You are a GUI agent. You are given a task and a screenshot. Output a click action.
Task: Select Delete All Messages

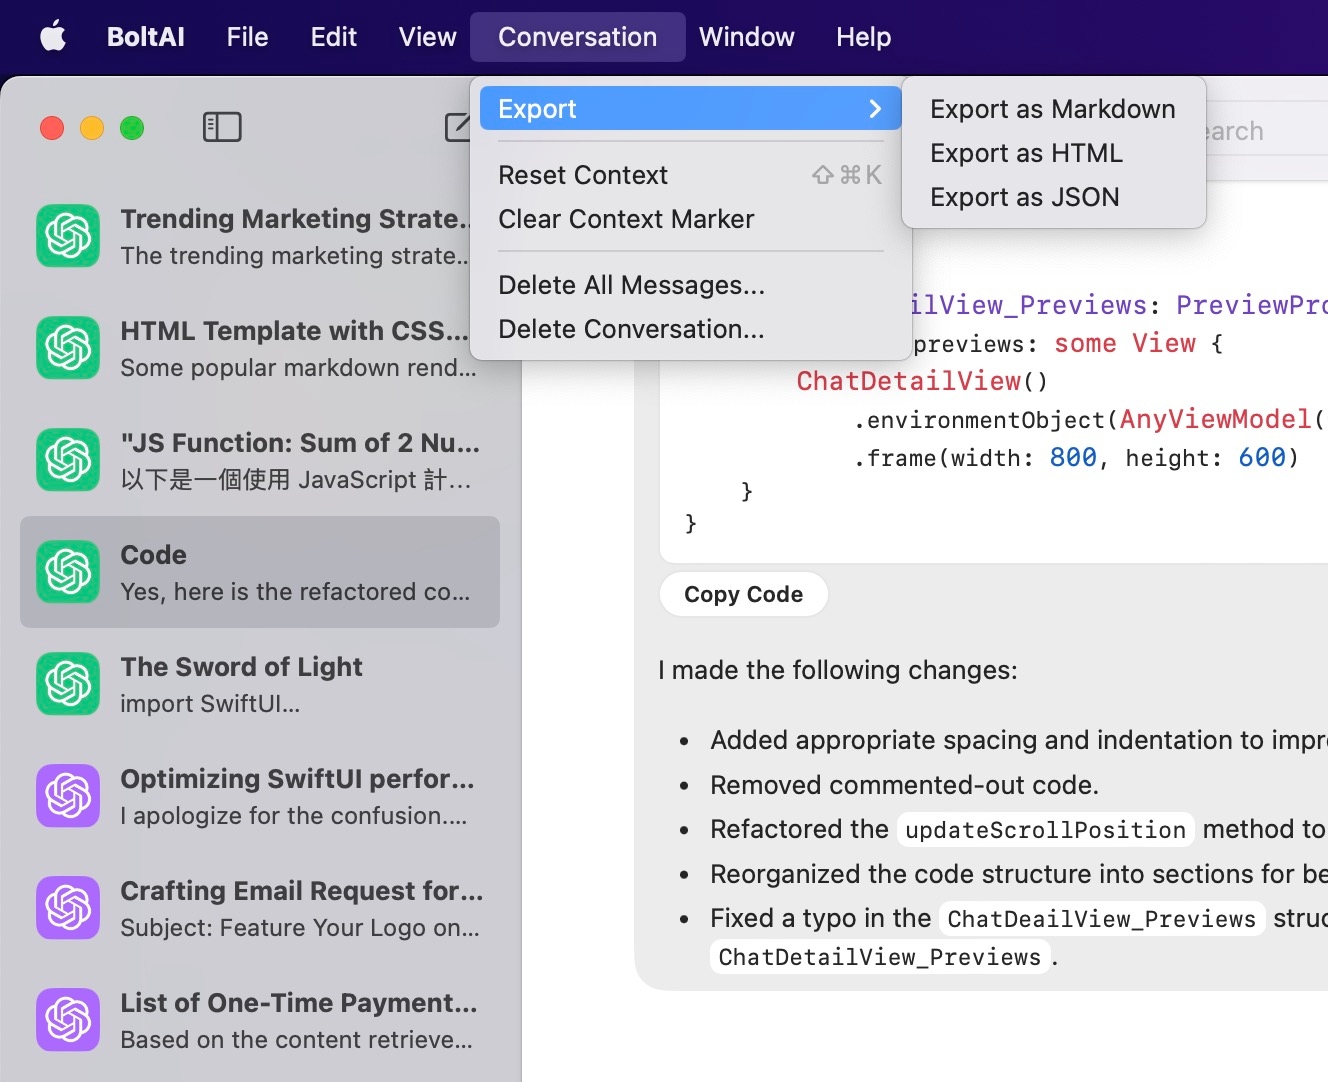click(631, 285)
